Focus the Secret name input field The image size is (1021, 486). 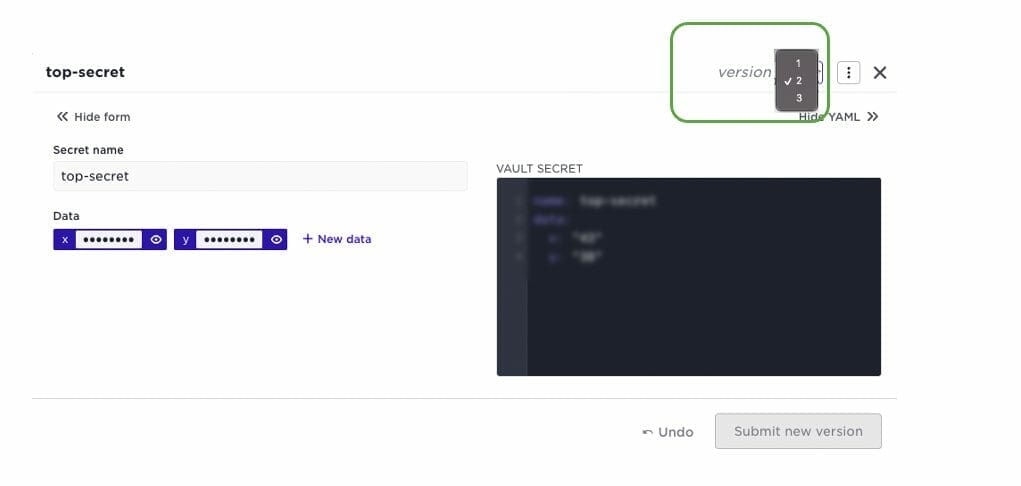260,176
